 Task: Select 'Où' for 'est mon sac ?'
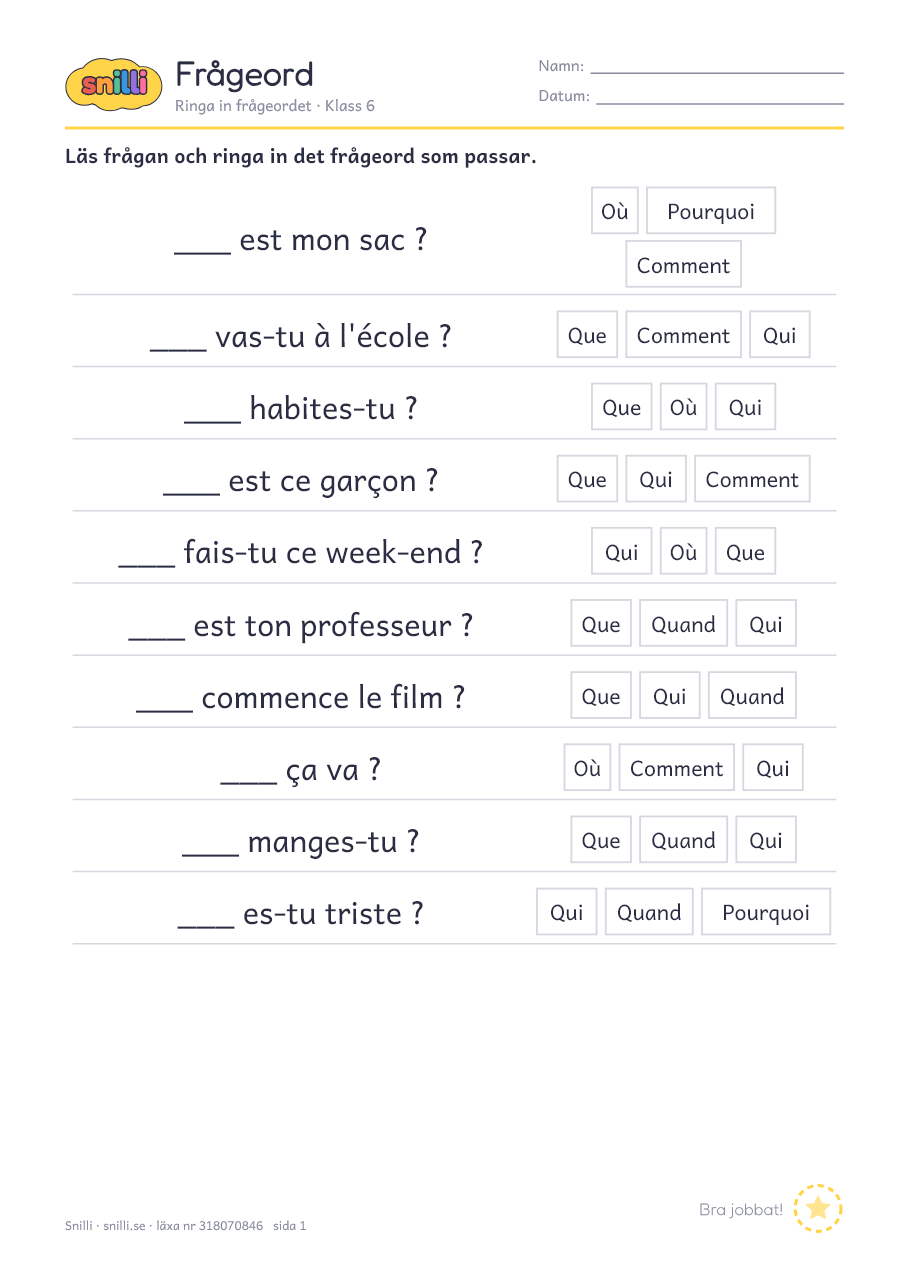pos(615,211)
